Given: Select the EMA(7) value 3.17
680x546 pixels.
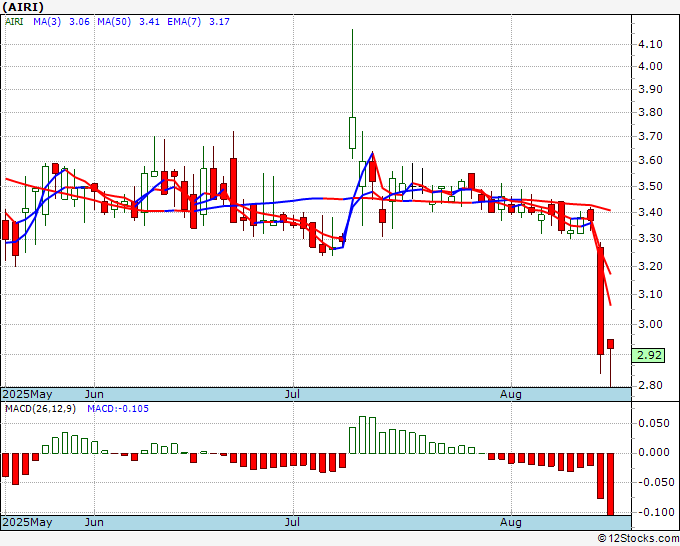Looking at the screenshot, I should [x=219, y=22].
